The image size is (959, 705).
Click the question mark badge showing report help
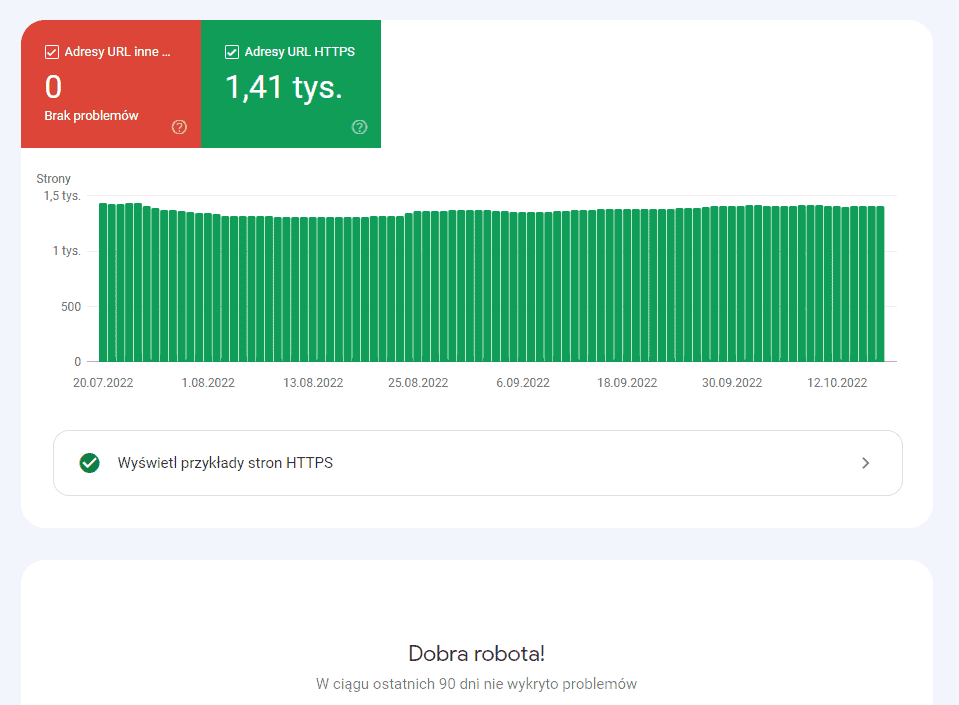pyautogui.click(x=360, y=127)
